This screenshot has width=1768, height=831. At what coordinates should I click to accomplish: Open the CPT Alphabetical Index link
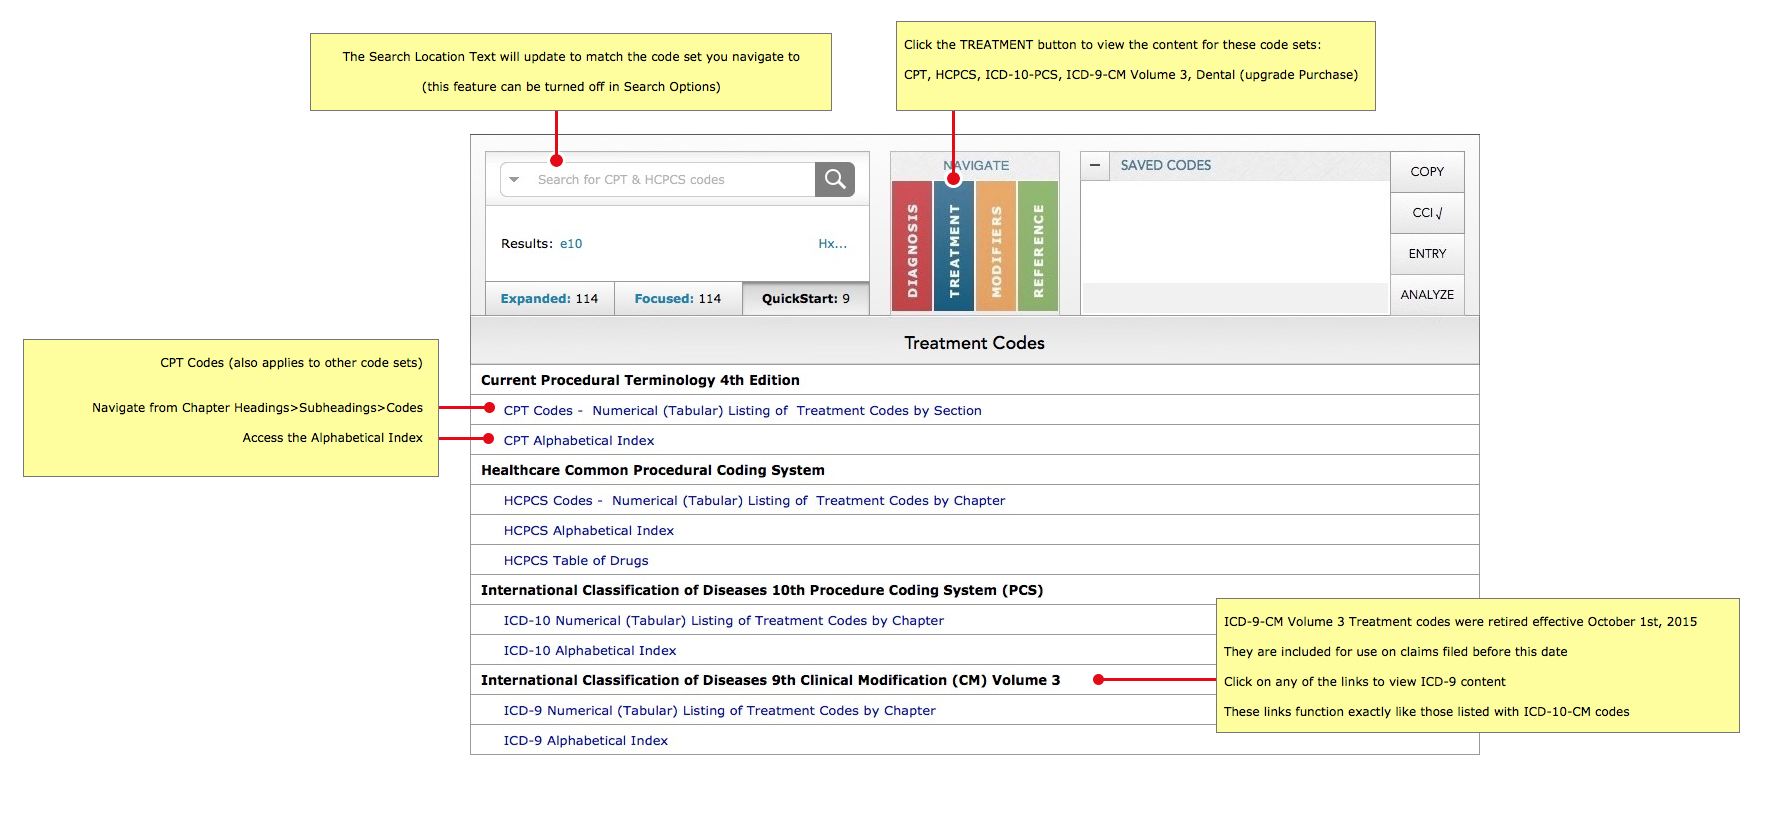tap(579, 441)
